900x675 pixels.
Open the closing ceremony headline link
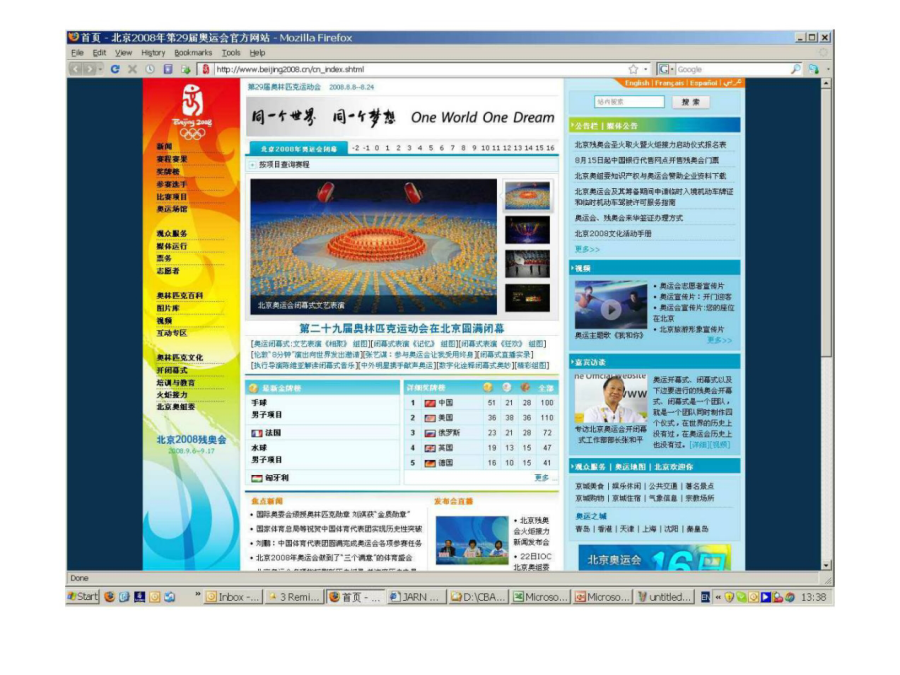coord(402,328)
